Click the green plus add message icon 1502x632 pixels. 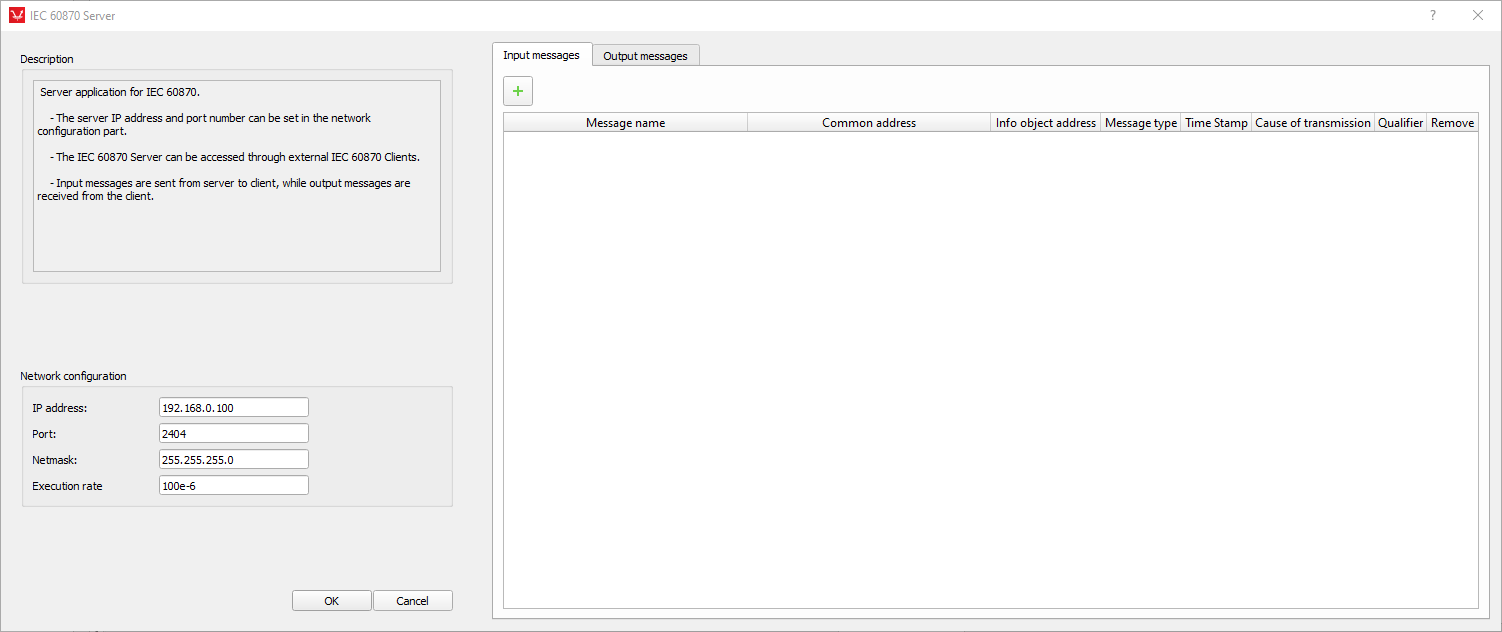(x=518, y=91)
